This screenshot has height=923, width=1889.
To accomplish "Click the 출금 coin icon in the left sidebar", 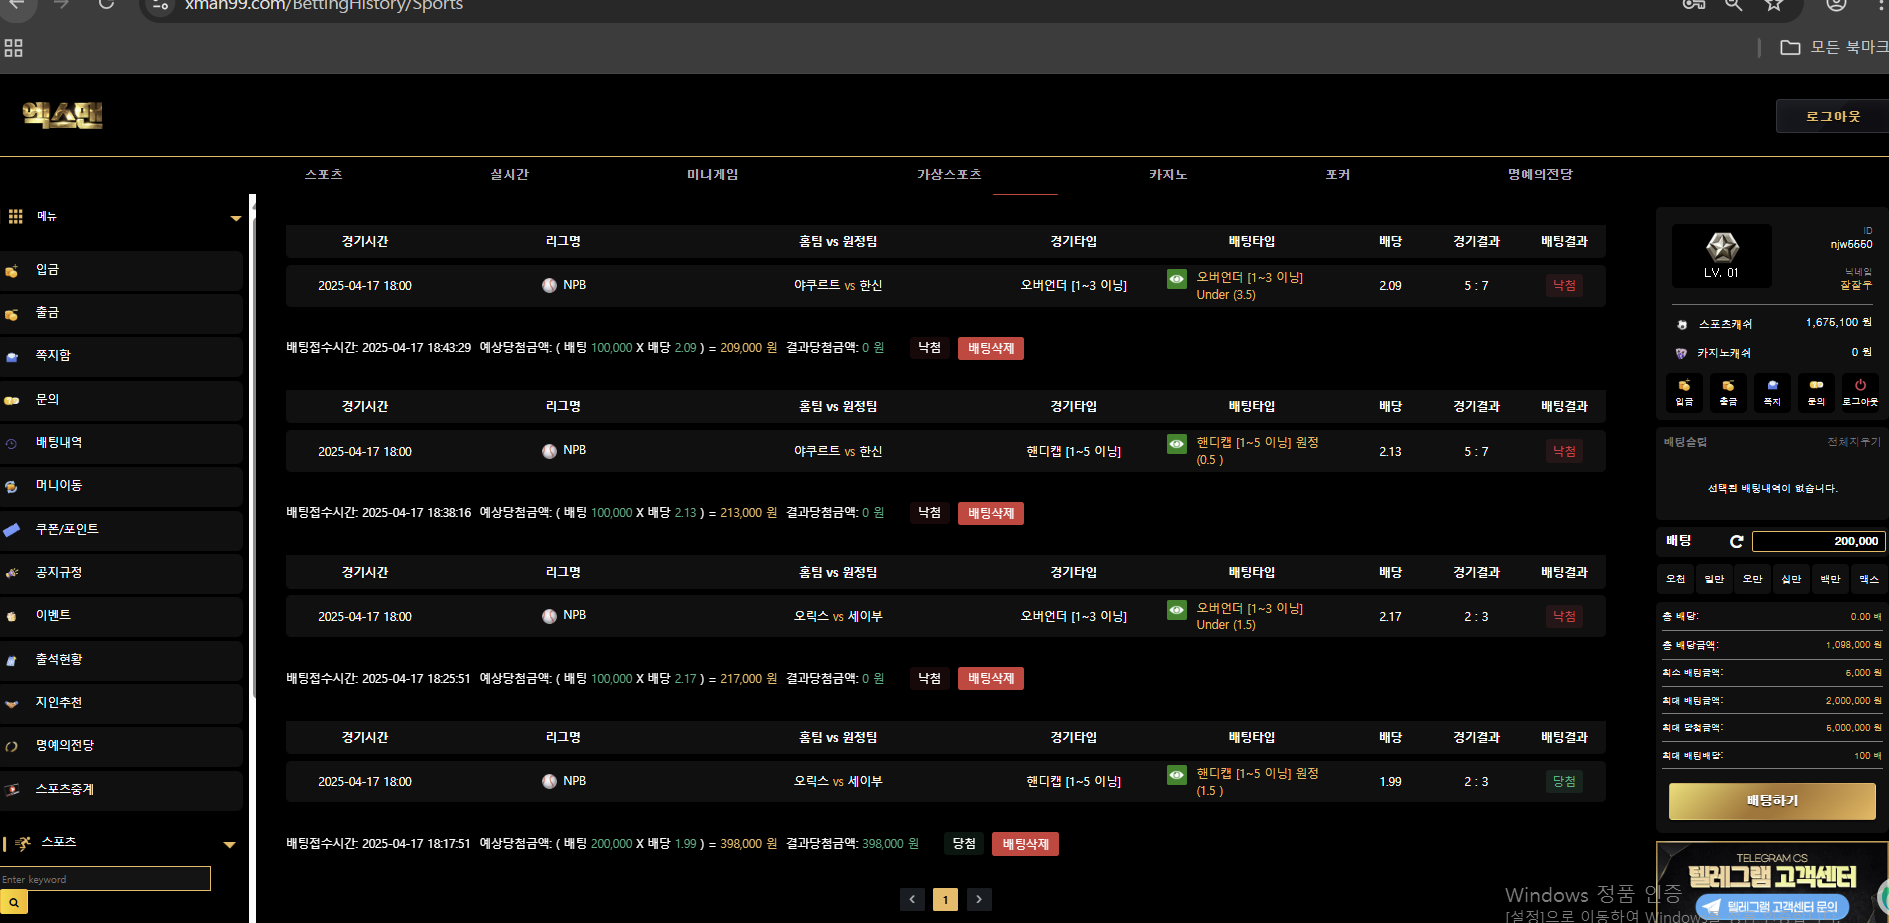I will (12, 314).
